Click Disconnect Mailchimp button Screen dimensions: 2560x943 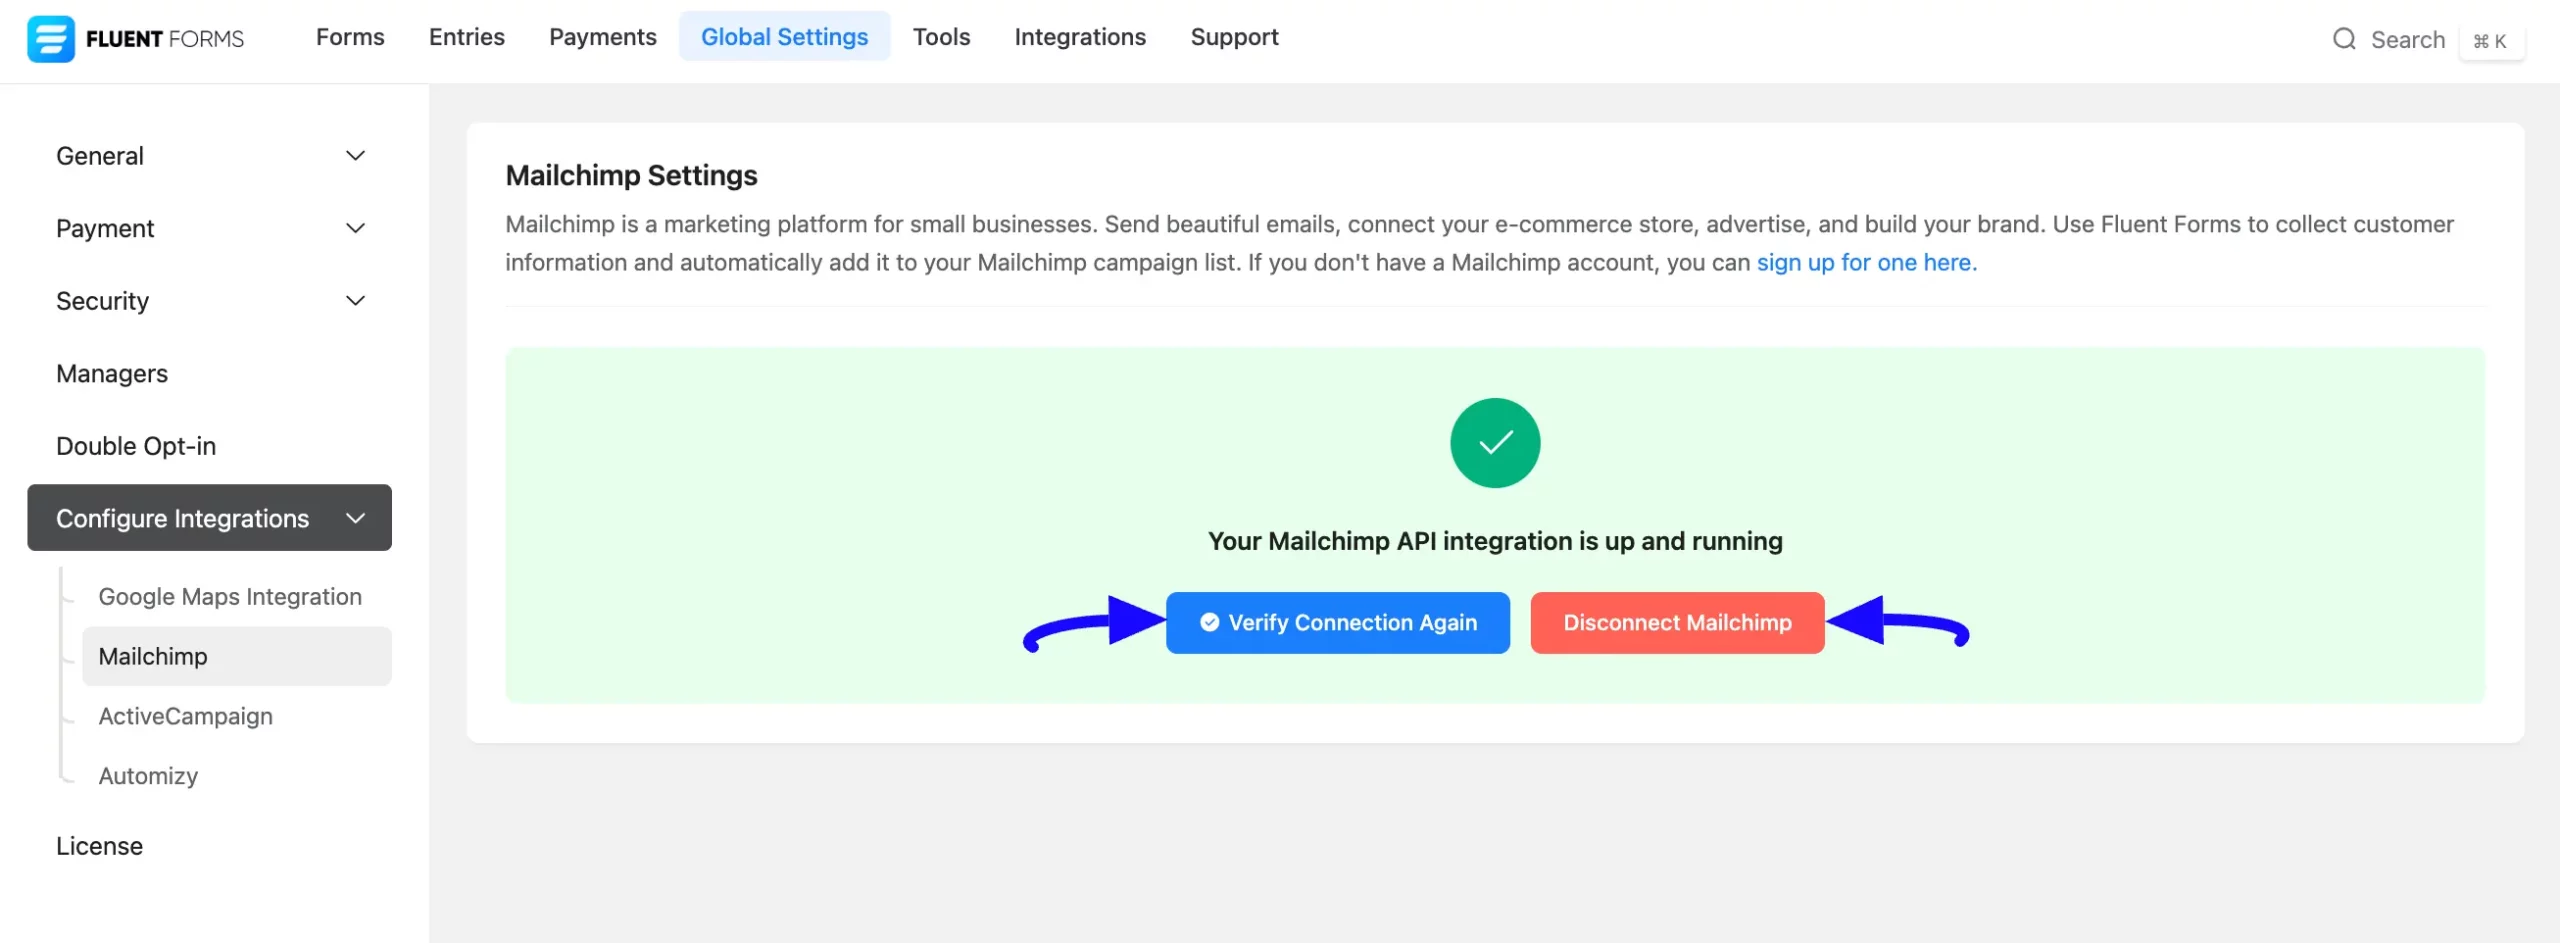[1677, 622]
